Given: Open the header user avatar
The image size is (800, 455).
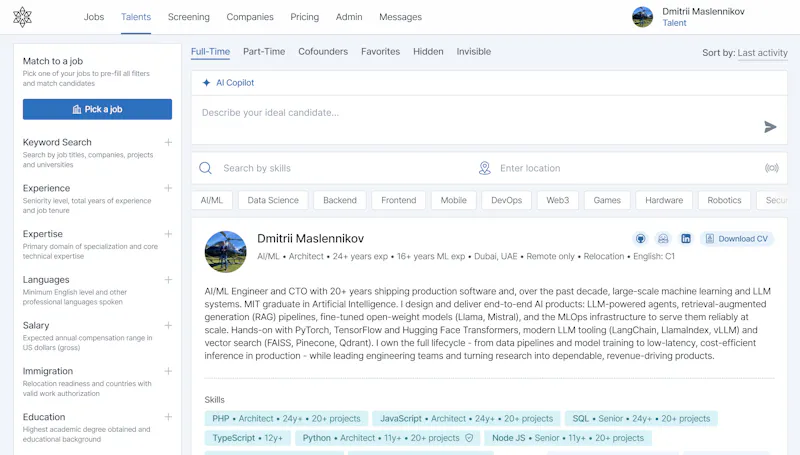Looking at the screenshot, I should click(x=642, y=17).
